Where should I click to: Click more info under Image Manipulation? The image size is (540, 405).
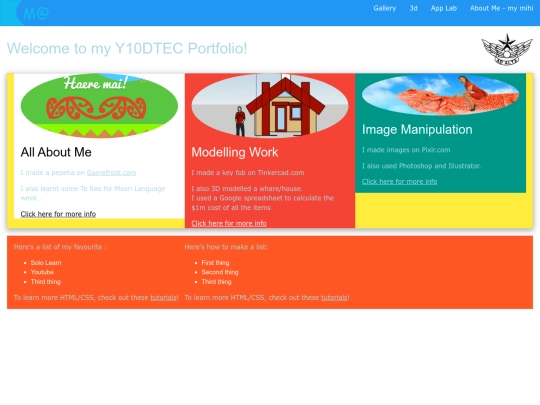point(399,181)
